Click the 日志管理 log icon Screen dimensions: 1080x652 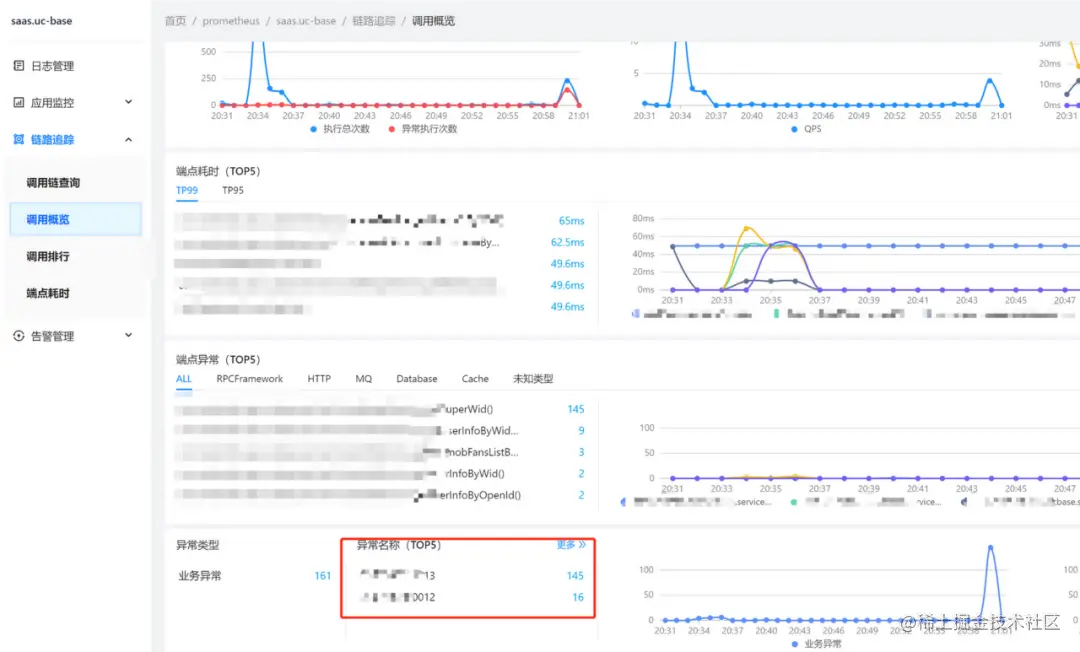pos(19,65)
